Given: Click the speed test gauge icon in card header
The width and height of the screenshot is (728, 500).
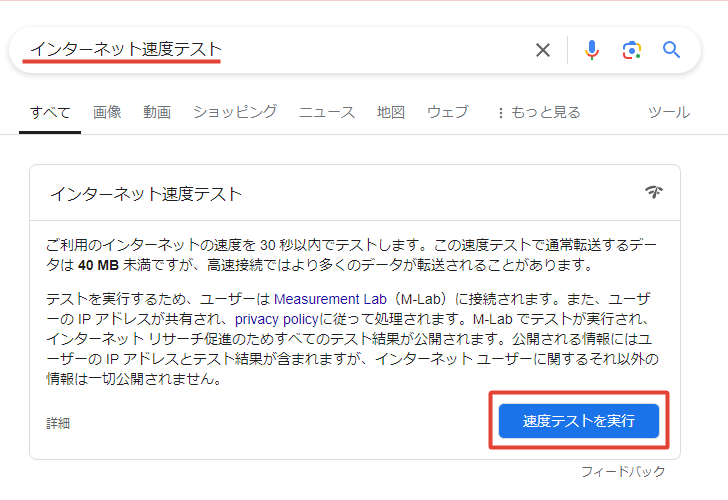Looking at the screenshot, I should 654,191.
